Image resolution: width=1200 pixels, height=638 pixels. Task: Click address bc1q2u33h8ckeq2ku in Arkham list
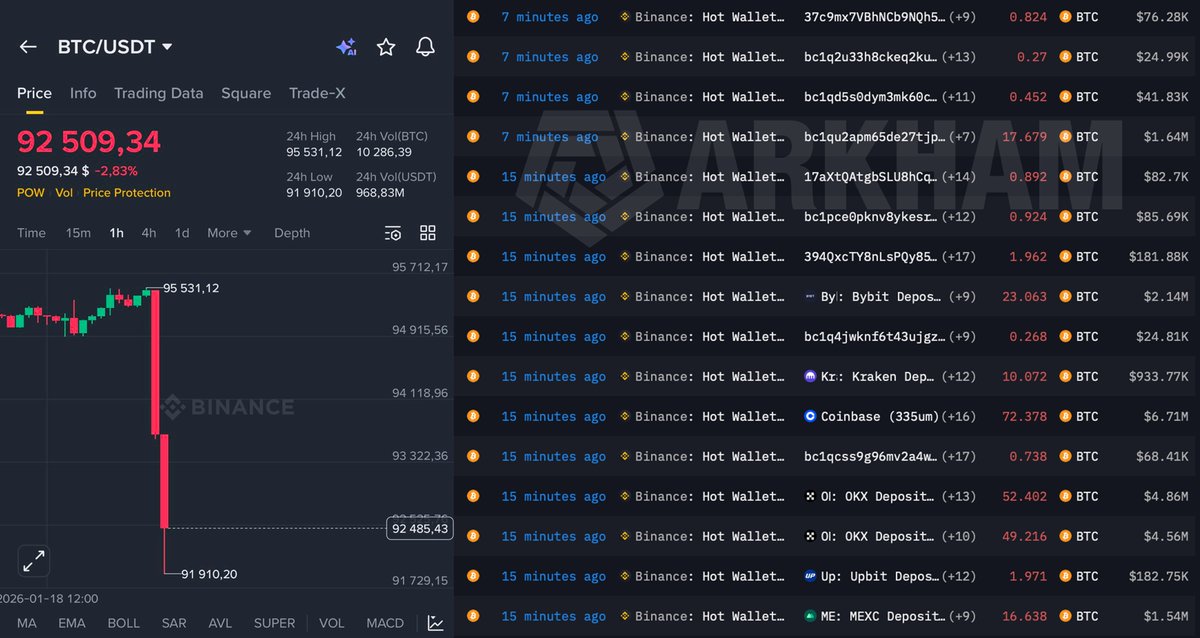870,57
